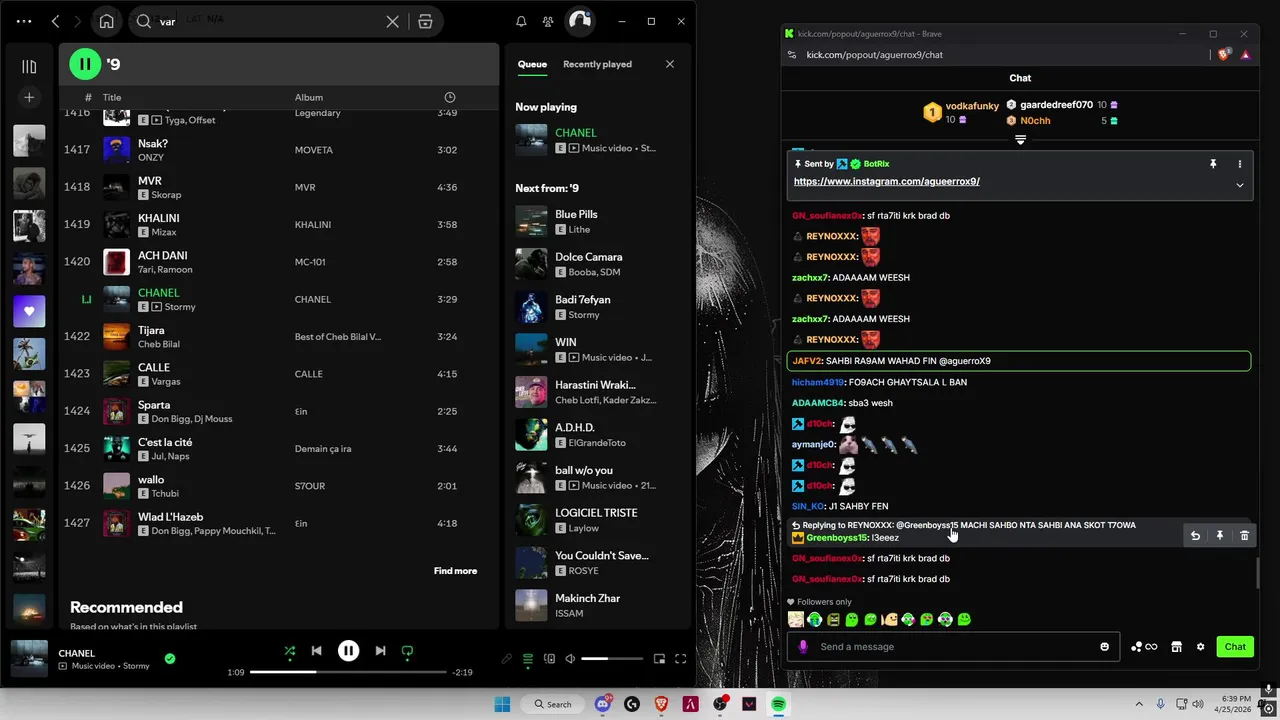This screenshot has width=1280, height=720.
Task: Enter Spotify fullscreen mode
Action: click(680, 659)
